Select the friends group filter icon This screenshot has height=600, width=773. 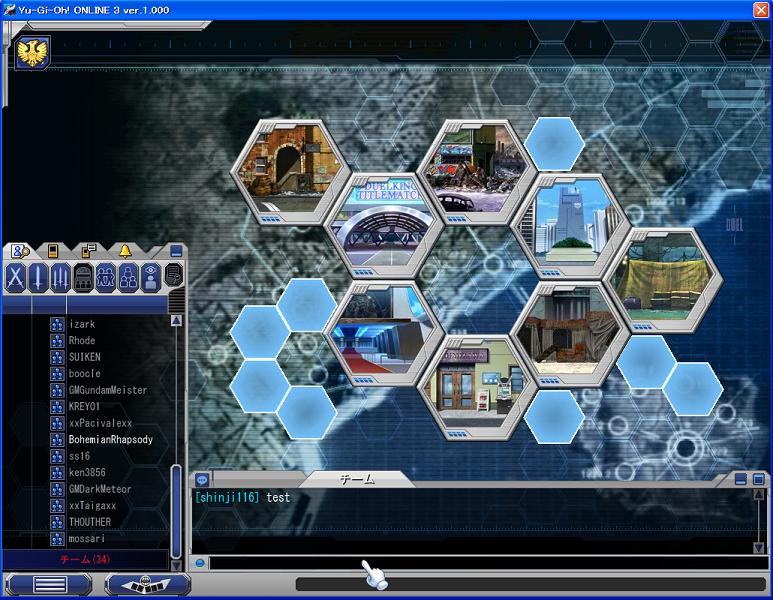click(x=105, y=277)
